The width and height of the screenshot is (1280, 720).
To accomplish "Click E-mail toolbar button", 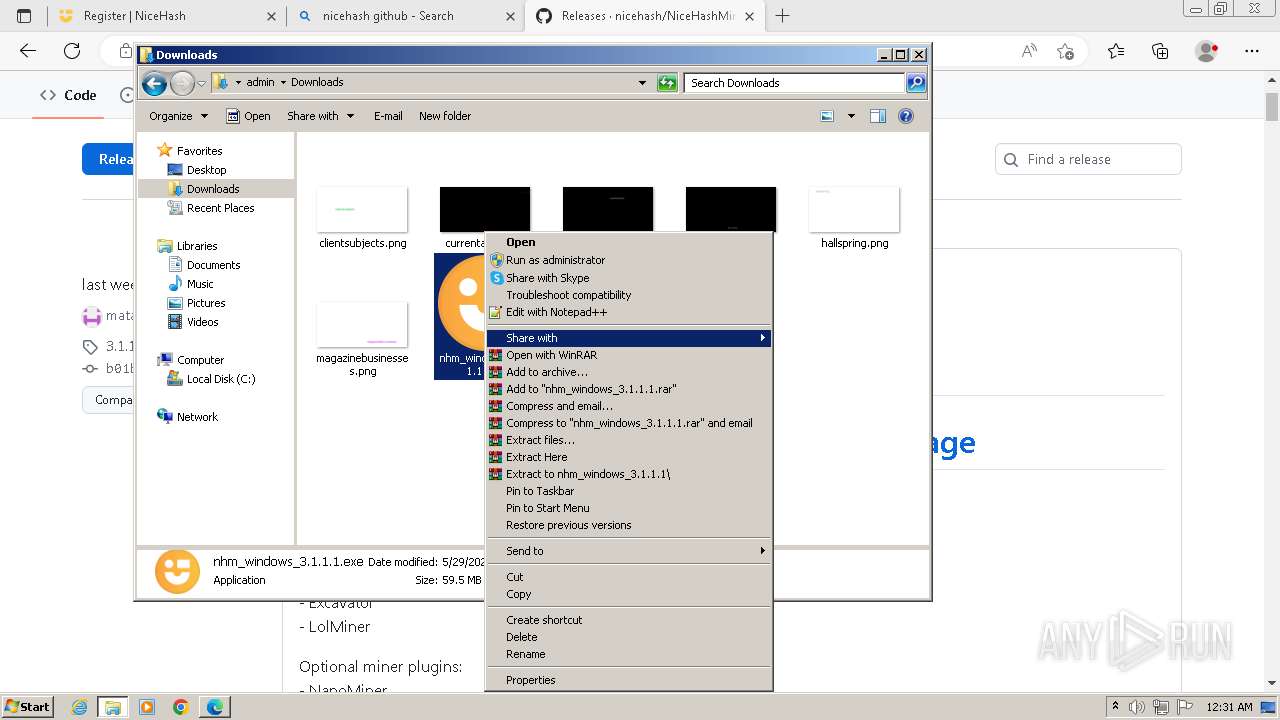I will tap(388, 116).
